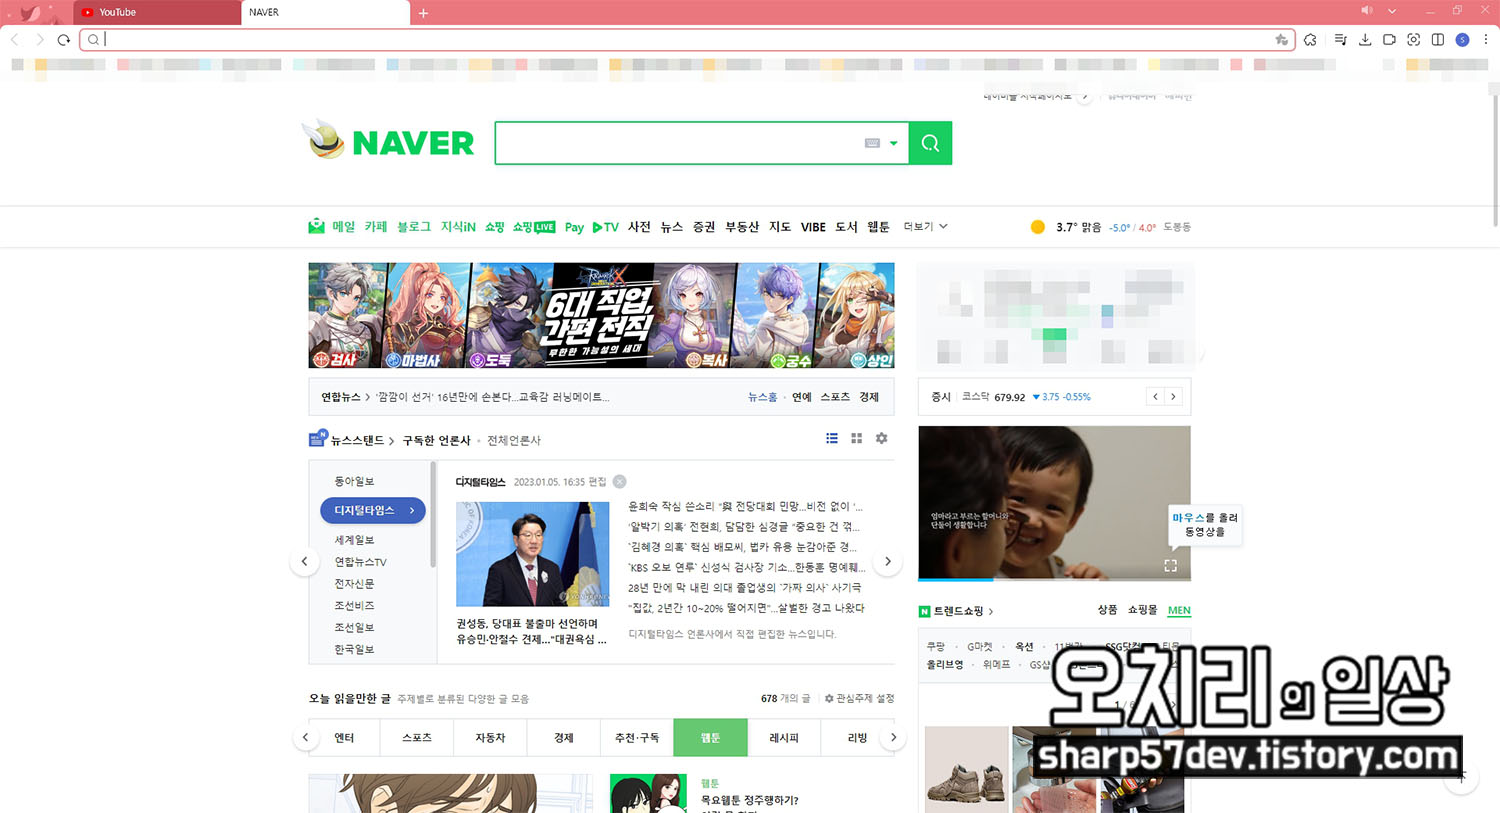Select the NAVER browser tab
This screenshot has height=813, width=1500.
(325, 12)
